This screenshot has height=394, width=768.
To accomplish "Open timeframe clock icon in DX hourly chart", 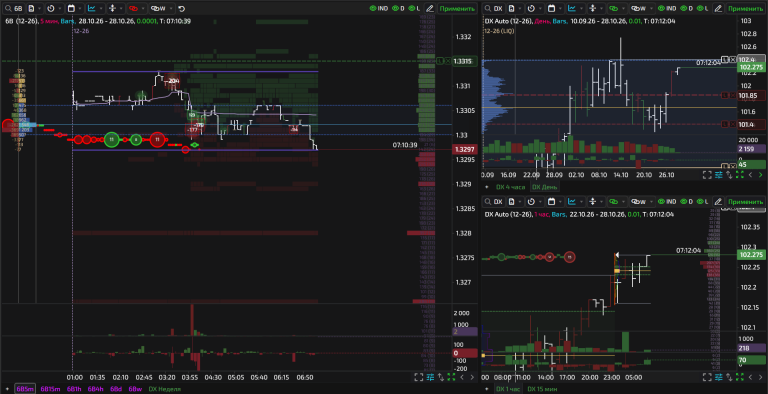I will [531, 201].
